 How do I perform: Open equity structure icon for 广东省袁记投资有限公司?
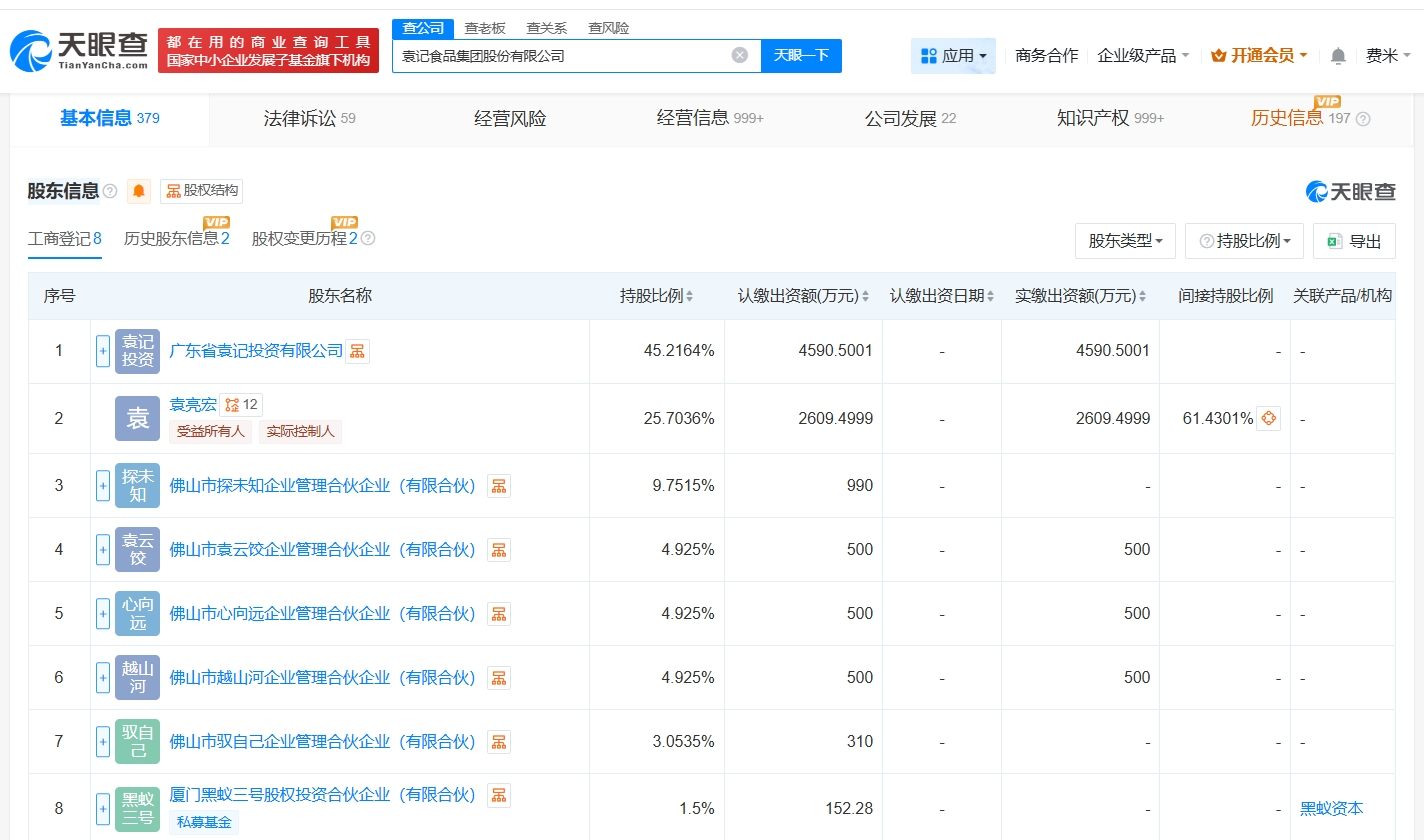pyautogui.click(x=357, y=351)
